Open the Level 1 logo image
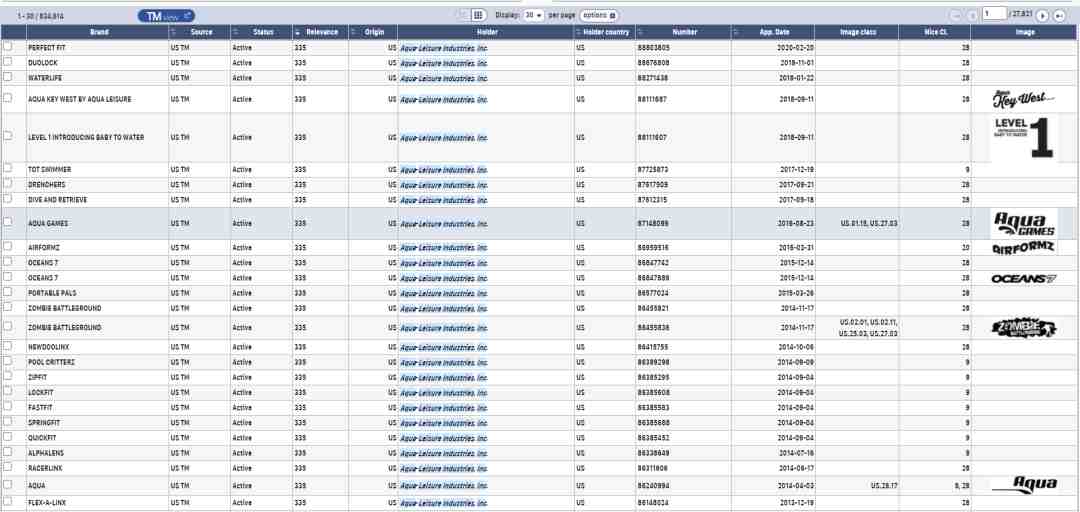 [x=1024, y=137]
